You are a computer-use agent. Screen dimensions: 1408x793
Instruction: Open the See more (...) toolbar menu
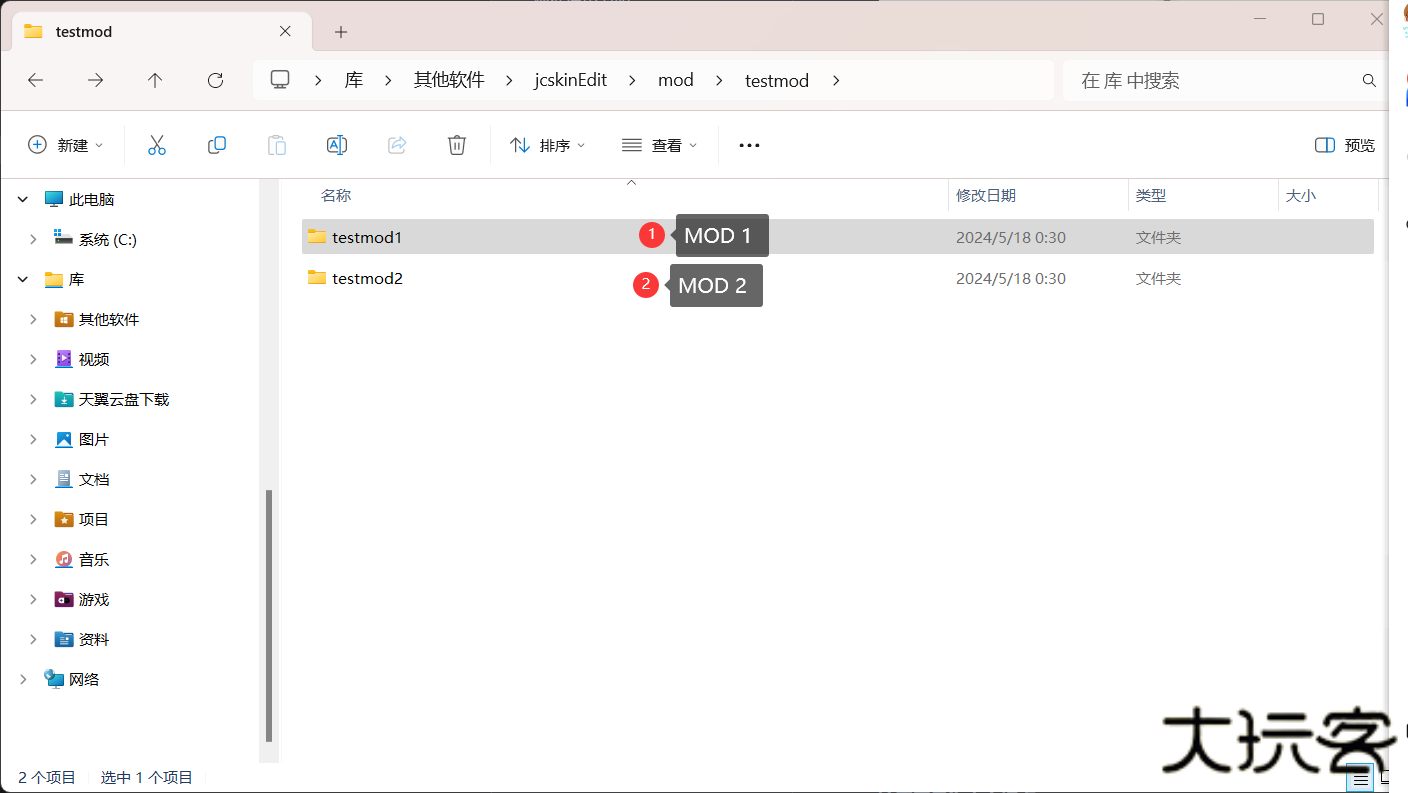748,144
